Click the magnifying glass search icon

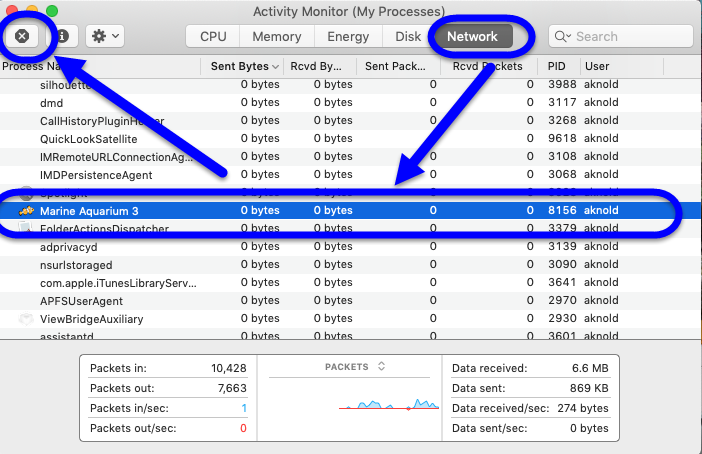(563, 37)
